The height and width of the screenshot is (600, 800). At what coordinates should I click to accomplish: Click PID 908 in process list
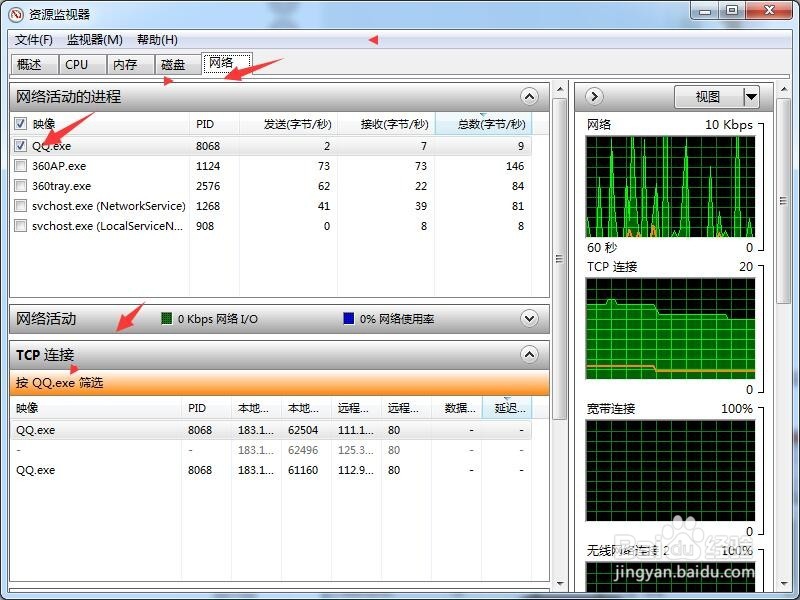tap(205, 226)
